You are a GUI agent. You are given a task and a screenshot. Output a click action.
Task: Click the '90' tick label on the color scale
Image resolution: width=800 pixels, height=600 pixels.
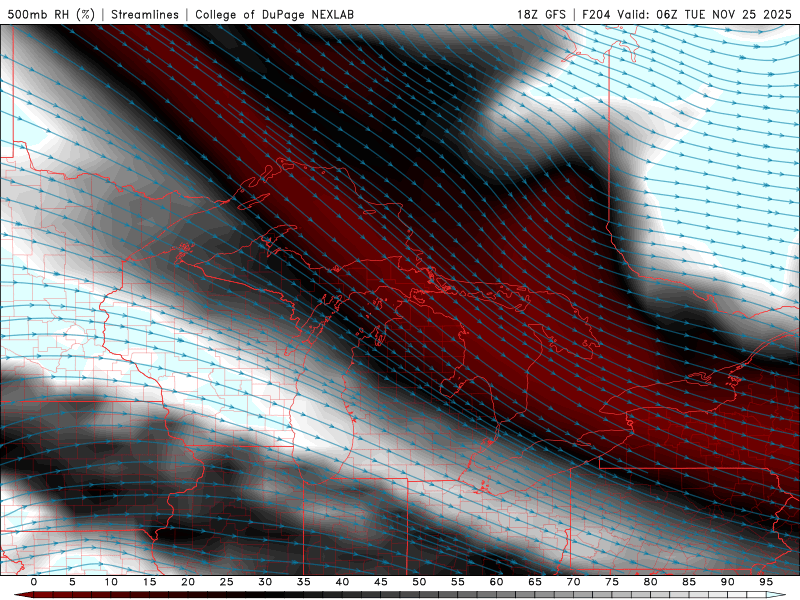pos(727,582)
